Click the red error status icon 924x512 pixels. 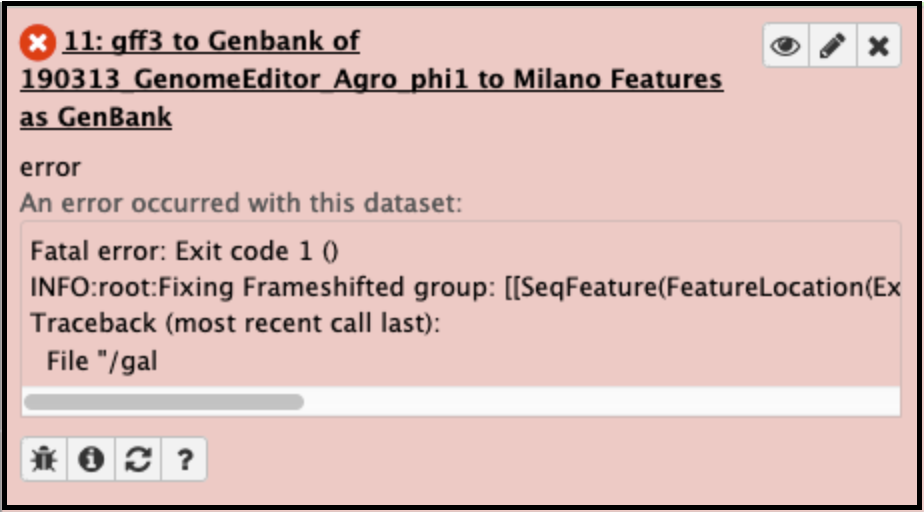(x=38, y=42)
